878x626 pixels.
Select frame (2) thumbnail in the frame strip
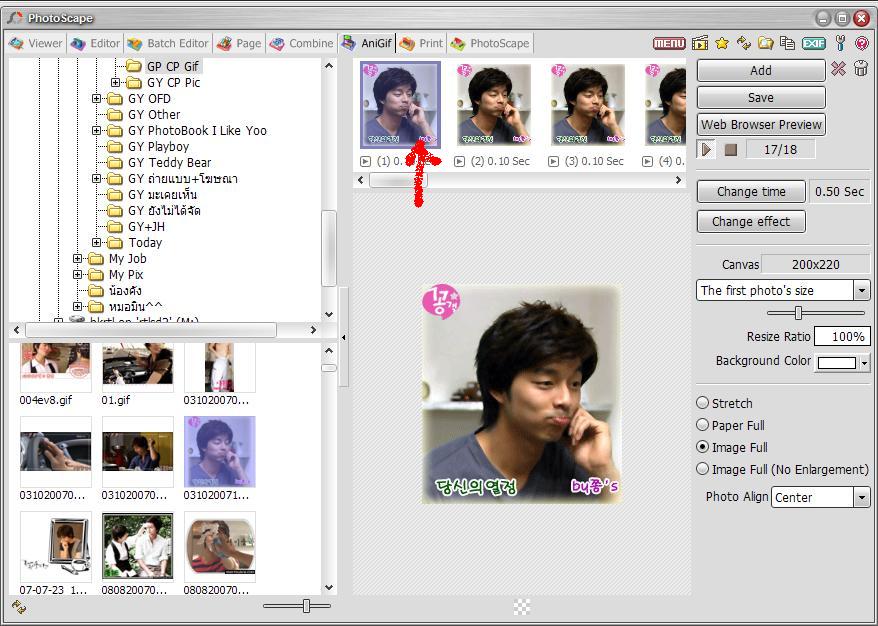click(x=493, y=105)
